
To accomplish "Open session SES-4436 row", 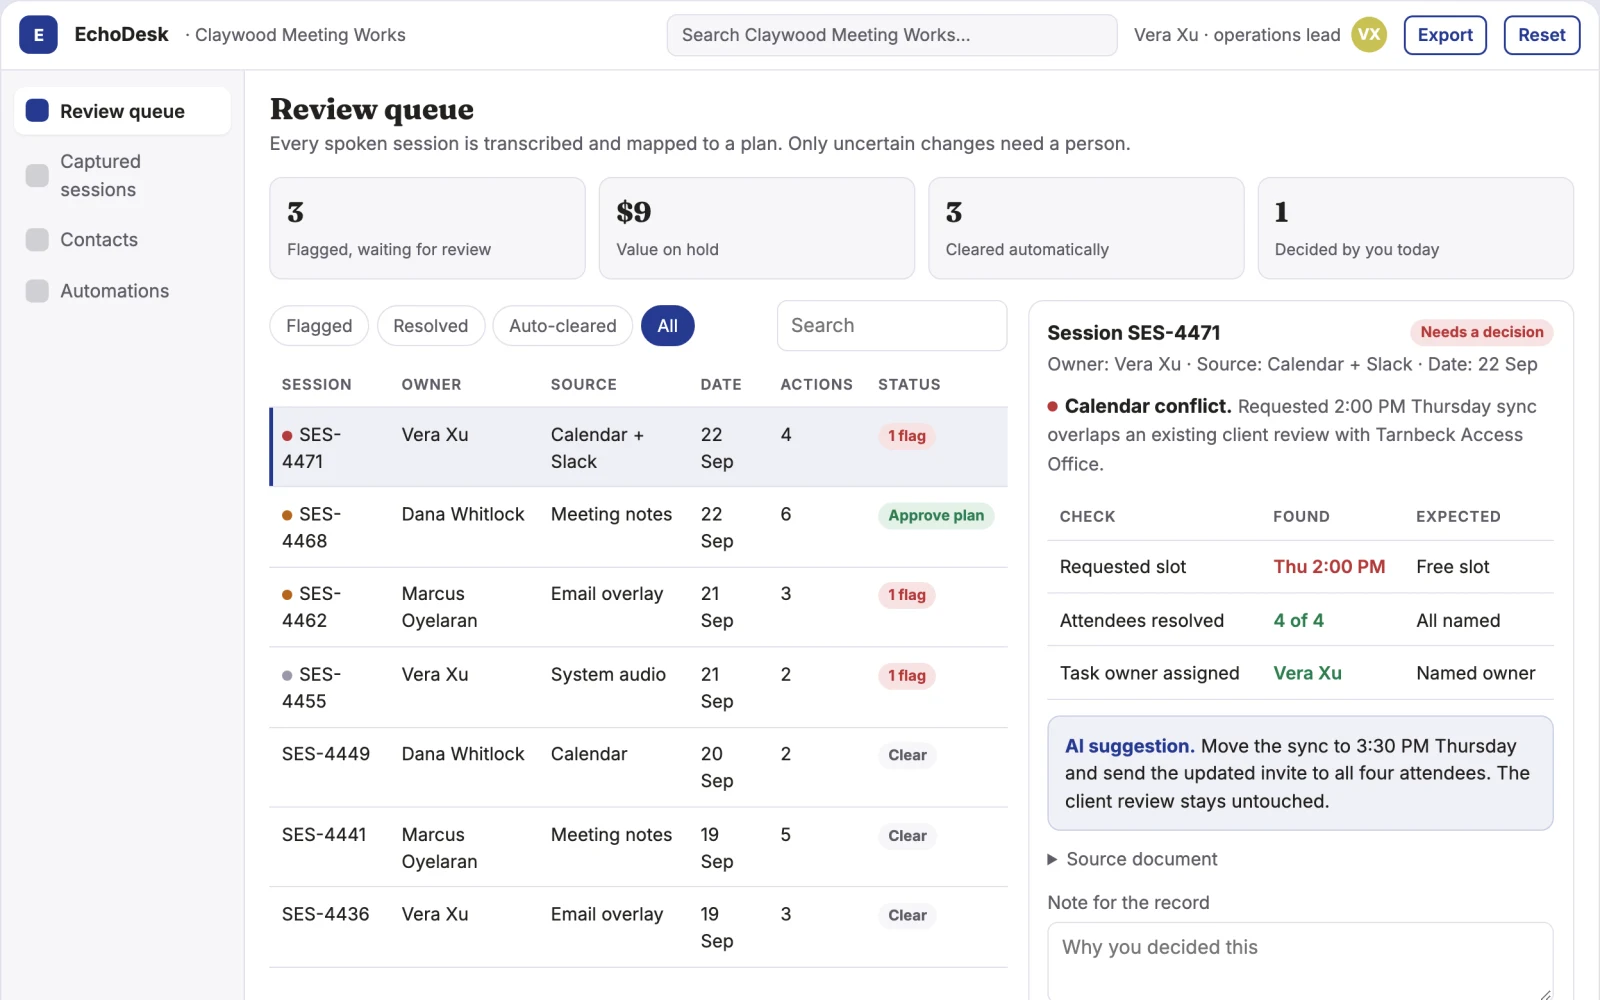I will (x=638, y=927).
